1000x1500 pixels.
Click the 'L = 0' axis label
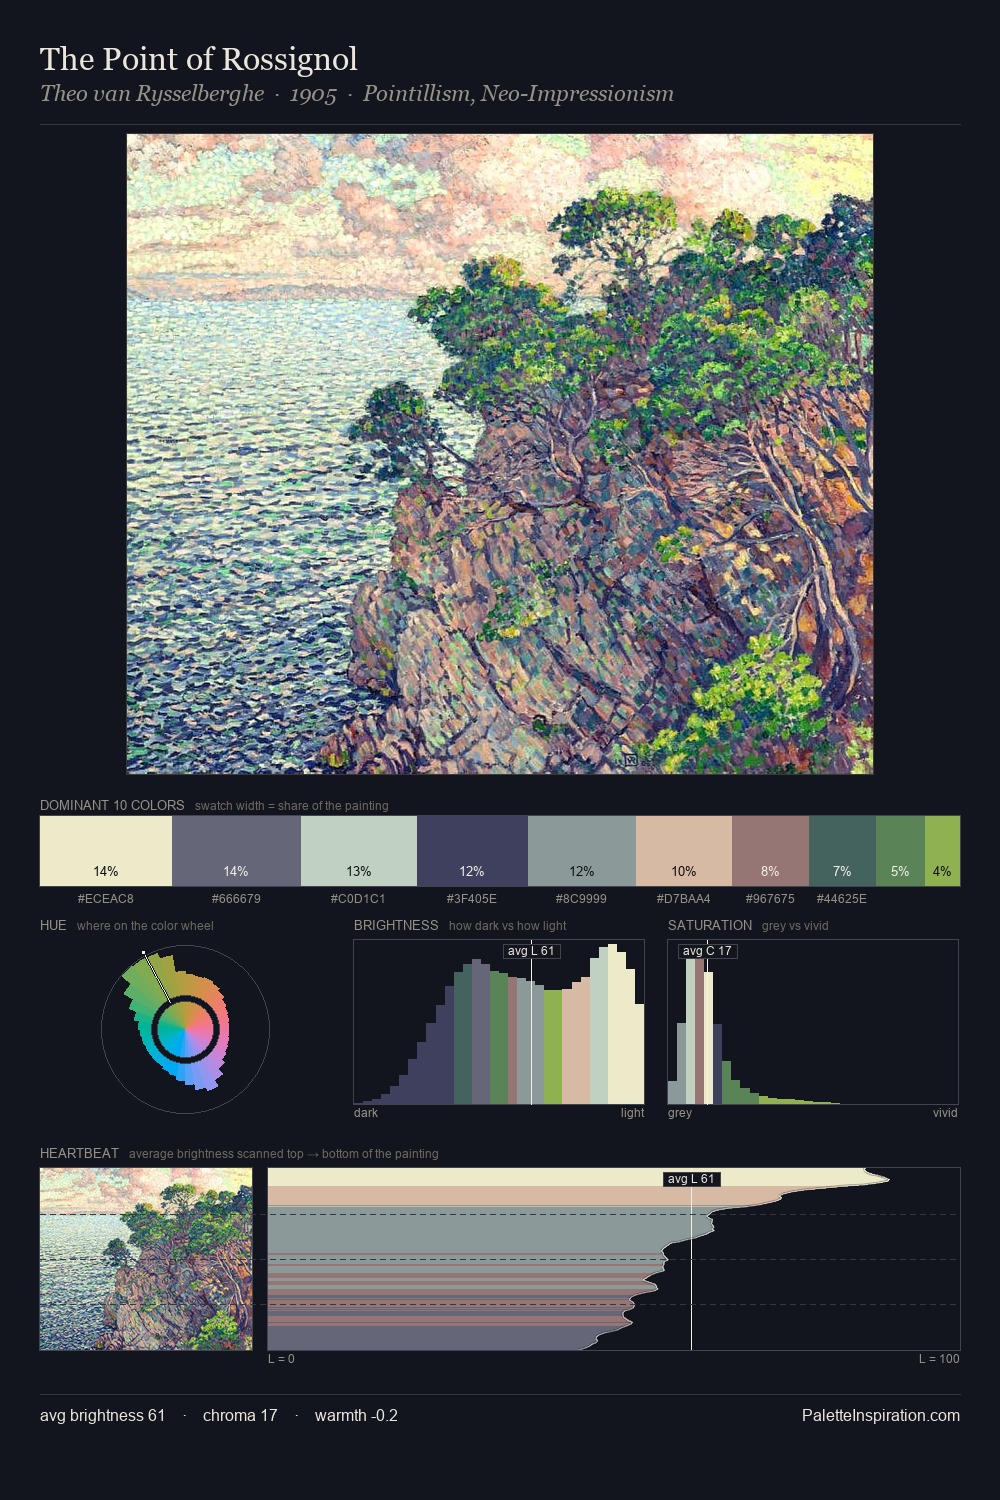281,1359
